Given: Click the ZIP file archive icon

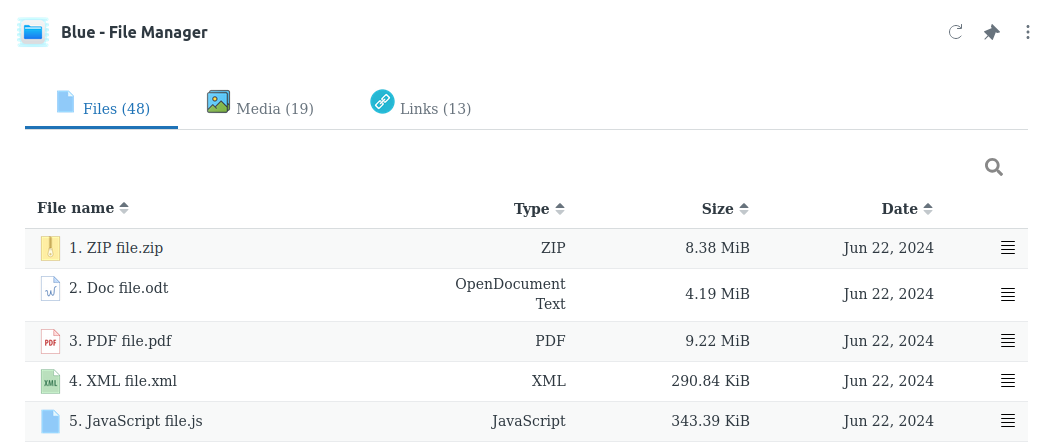Looking at the screenshot, I should (x=50, y=248).
